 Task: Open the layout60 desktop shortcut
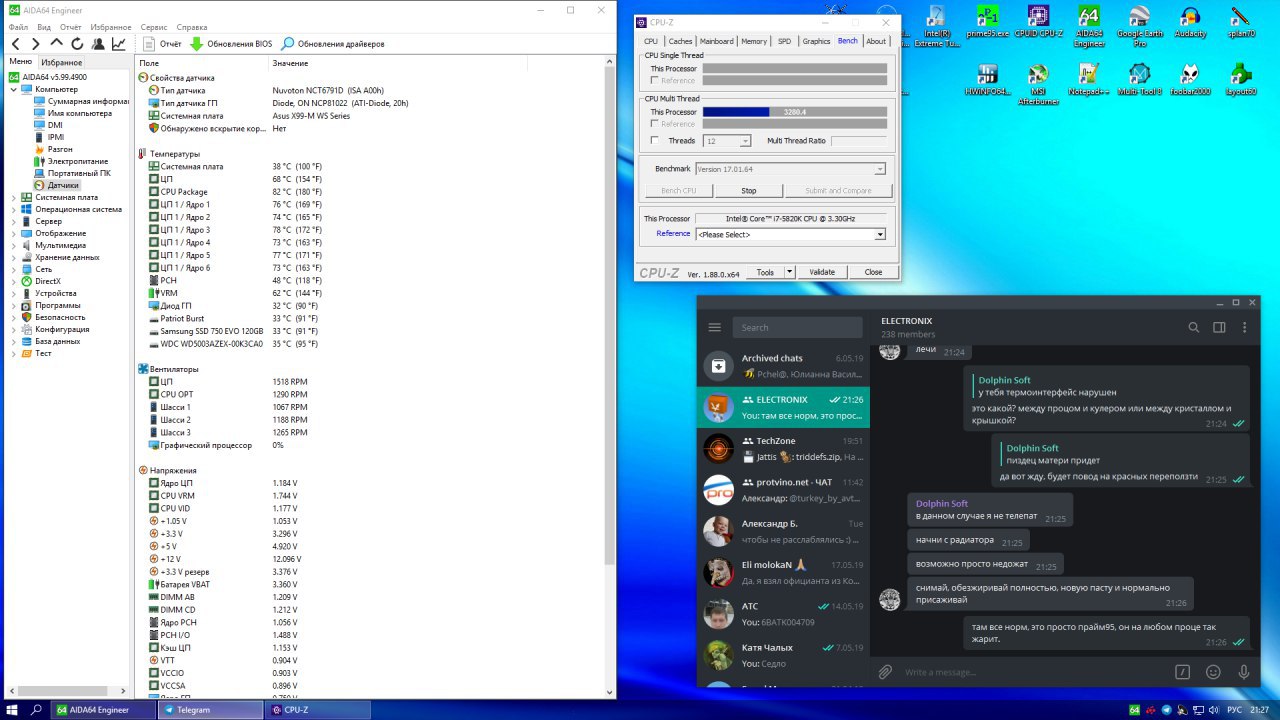[x=1241, y=80]
